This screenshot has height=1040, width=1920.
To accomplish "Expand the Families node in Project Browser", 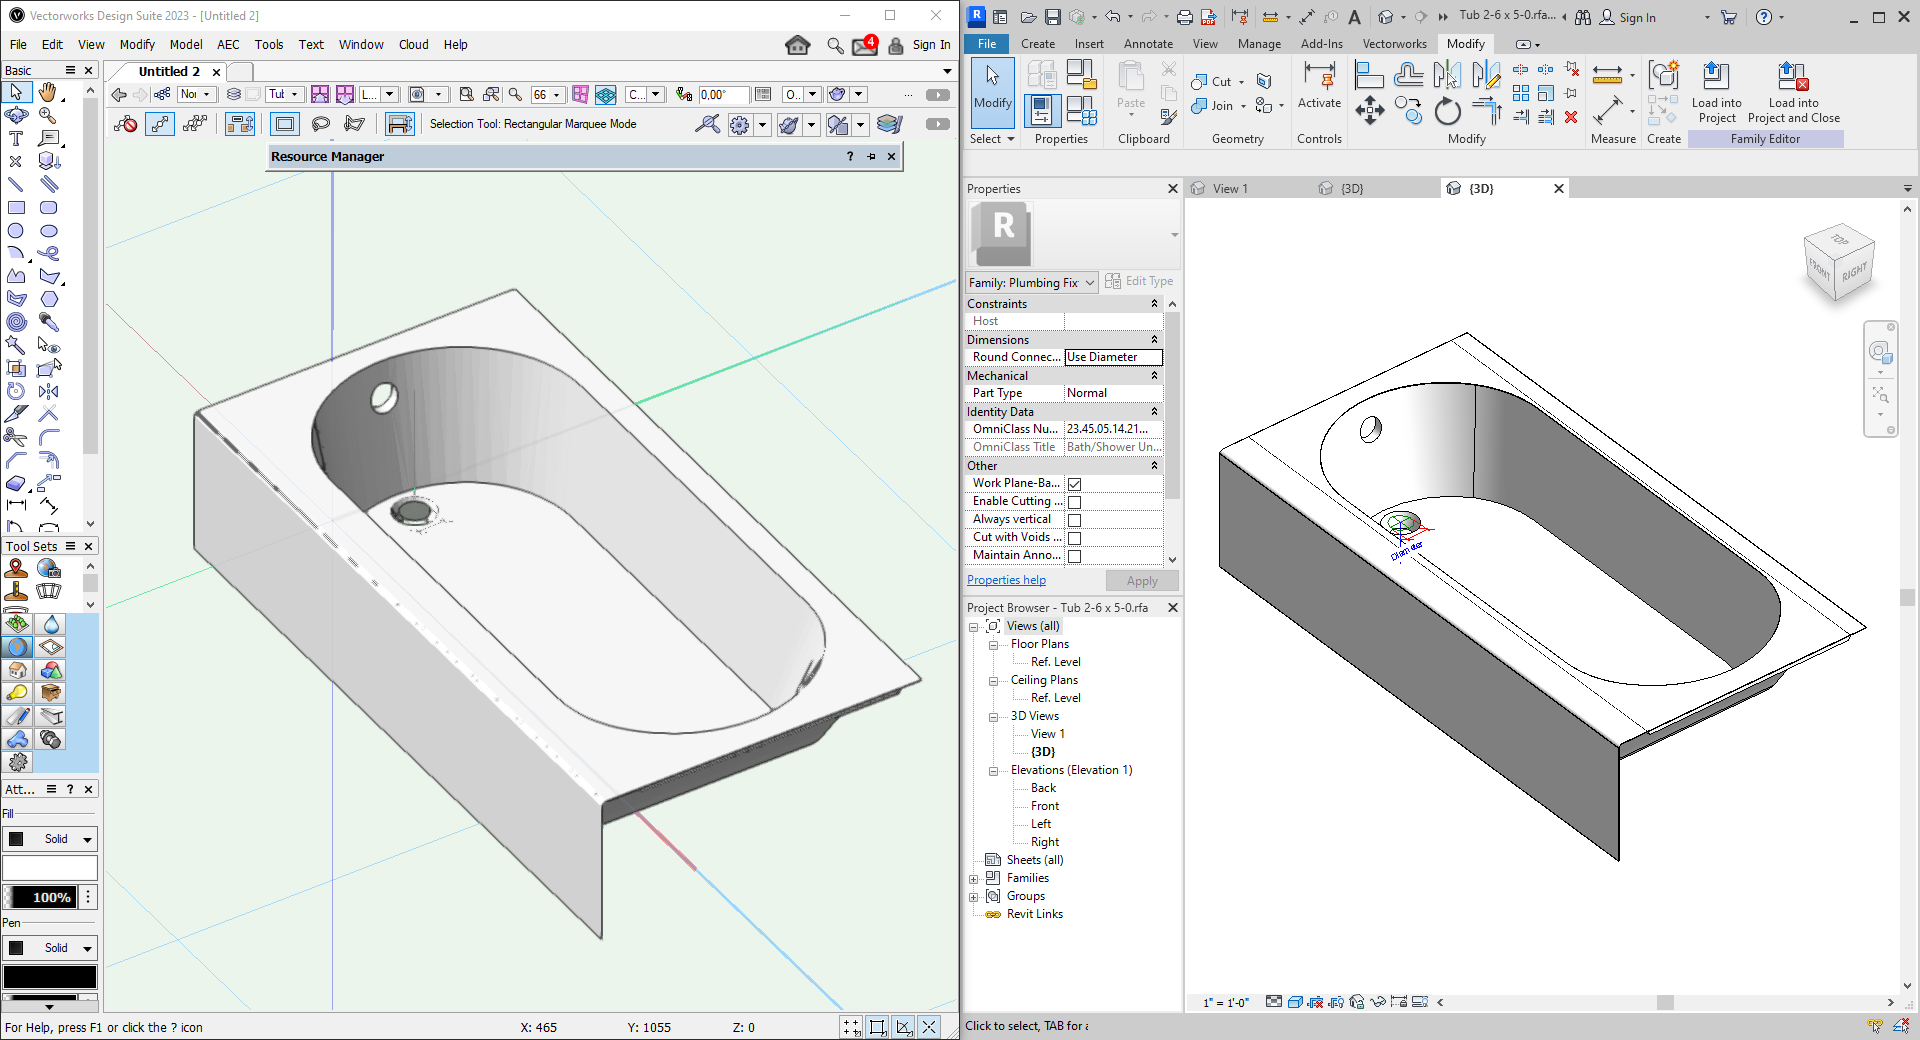I will tap(974, 879).
